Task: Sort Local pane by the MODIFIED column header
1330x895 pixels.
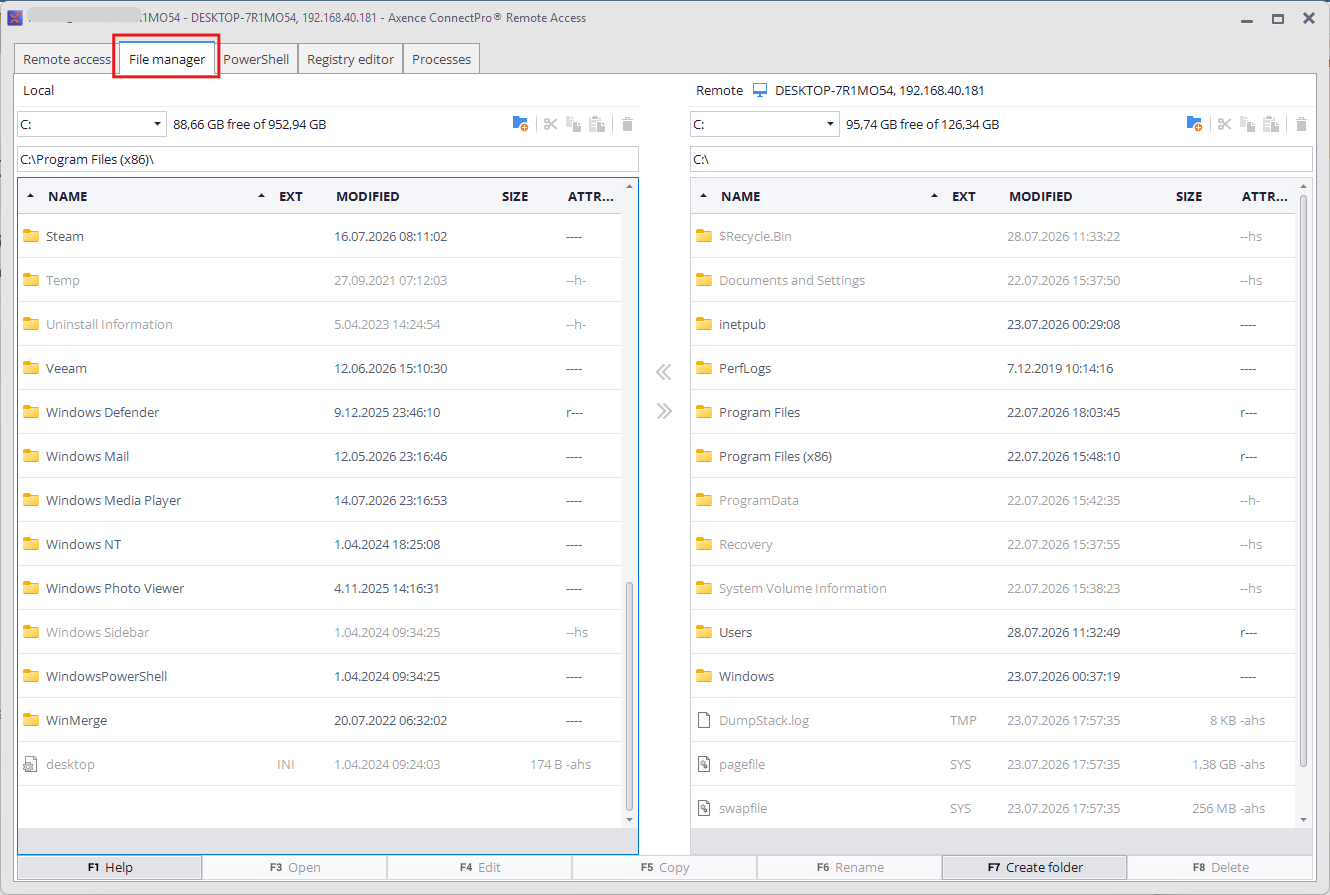Action: (x=368, y=196)
